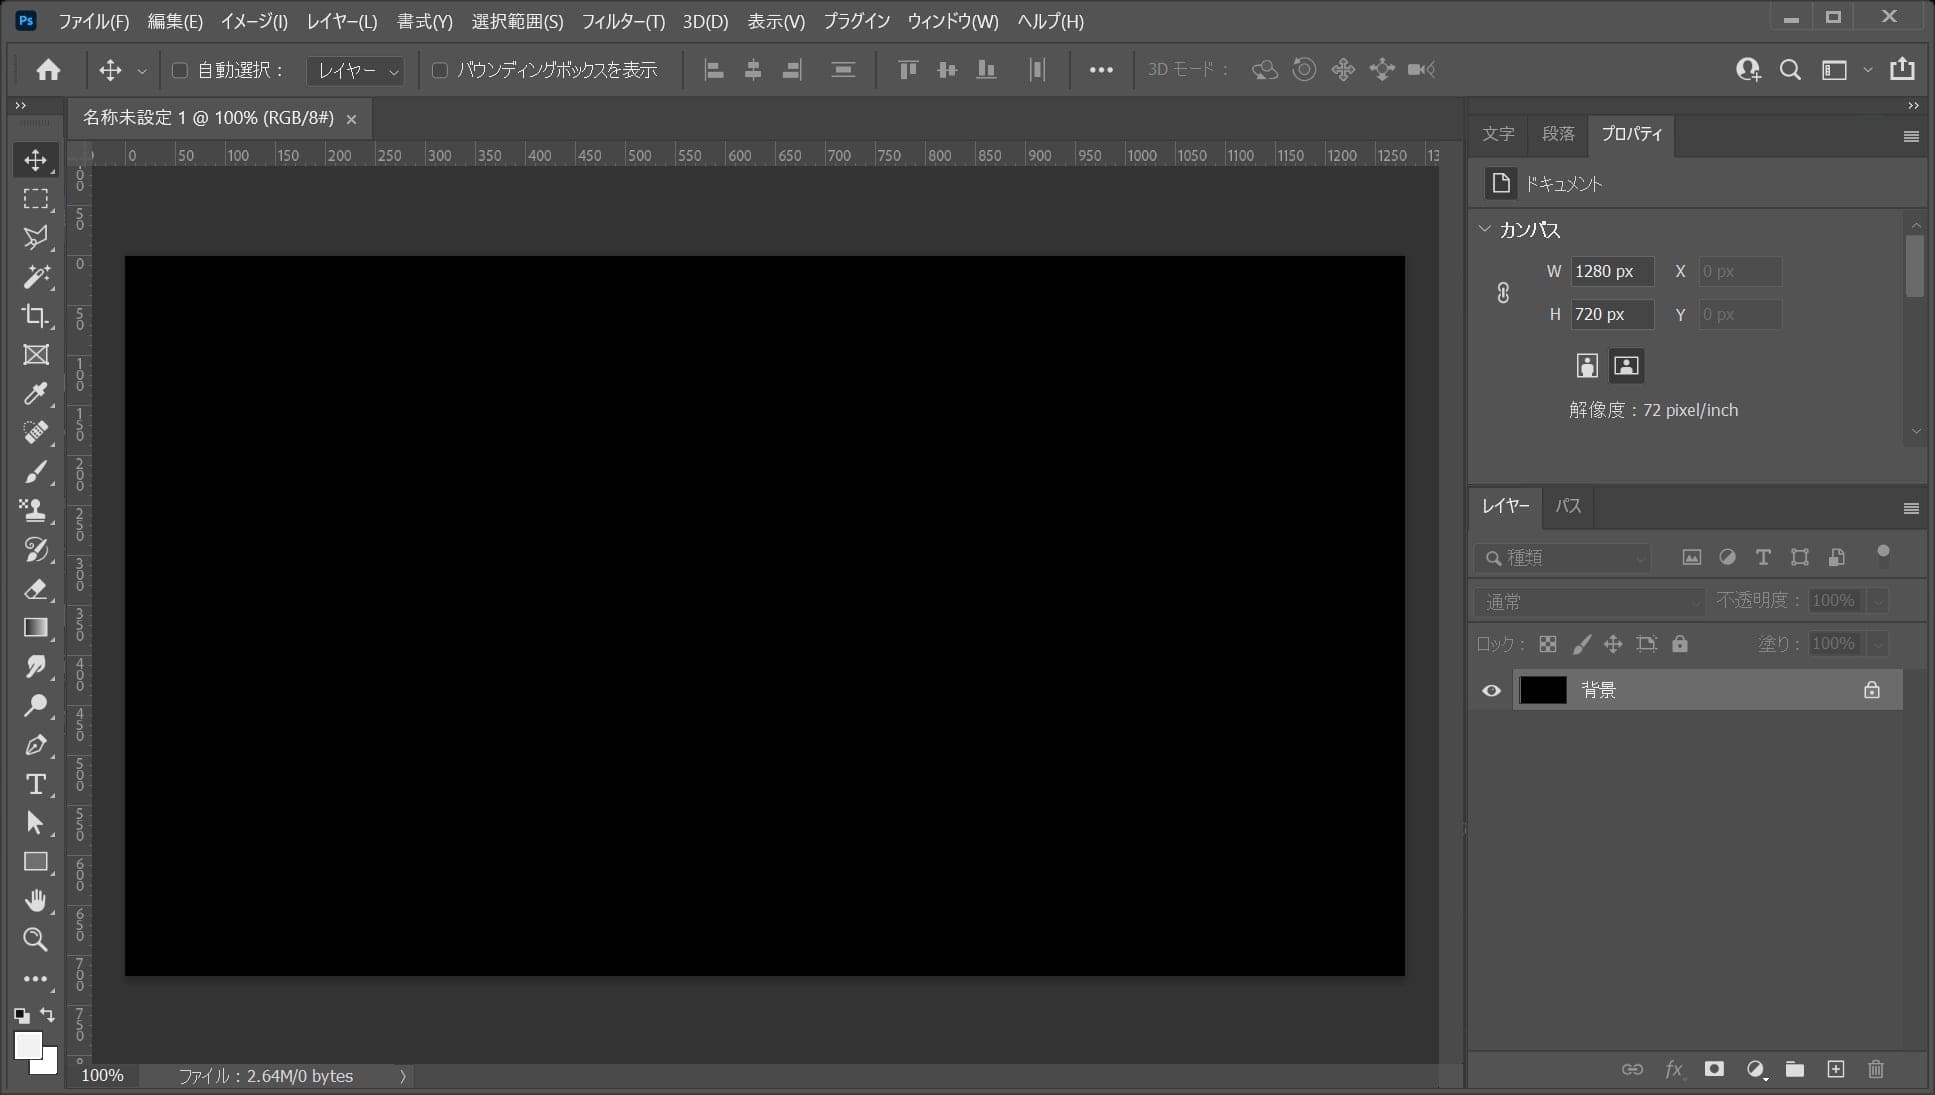Select the Clone Stamp tool

coord(35,510)
